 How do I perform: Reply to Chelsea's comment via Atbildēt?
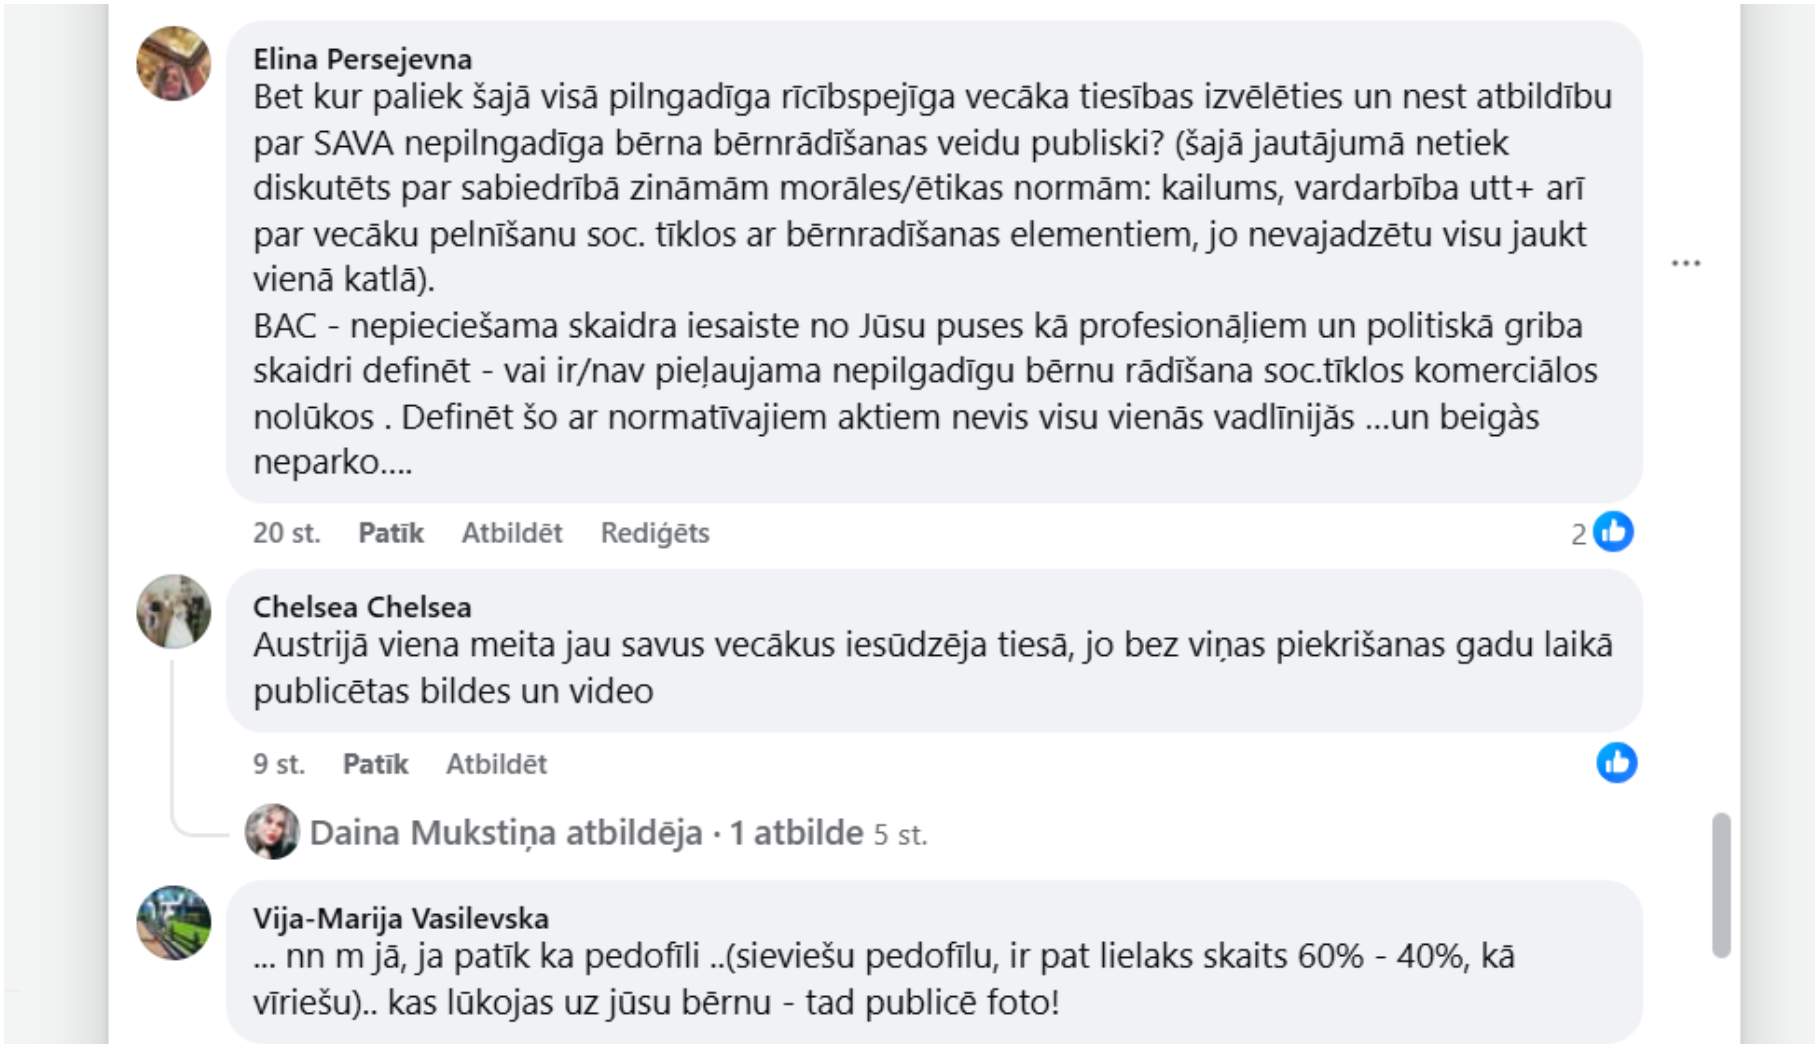[496, 764]
